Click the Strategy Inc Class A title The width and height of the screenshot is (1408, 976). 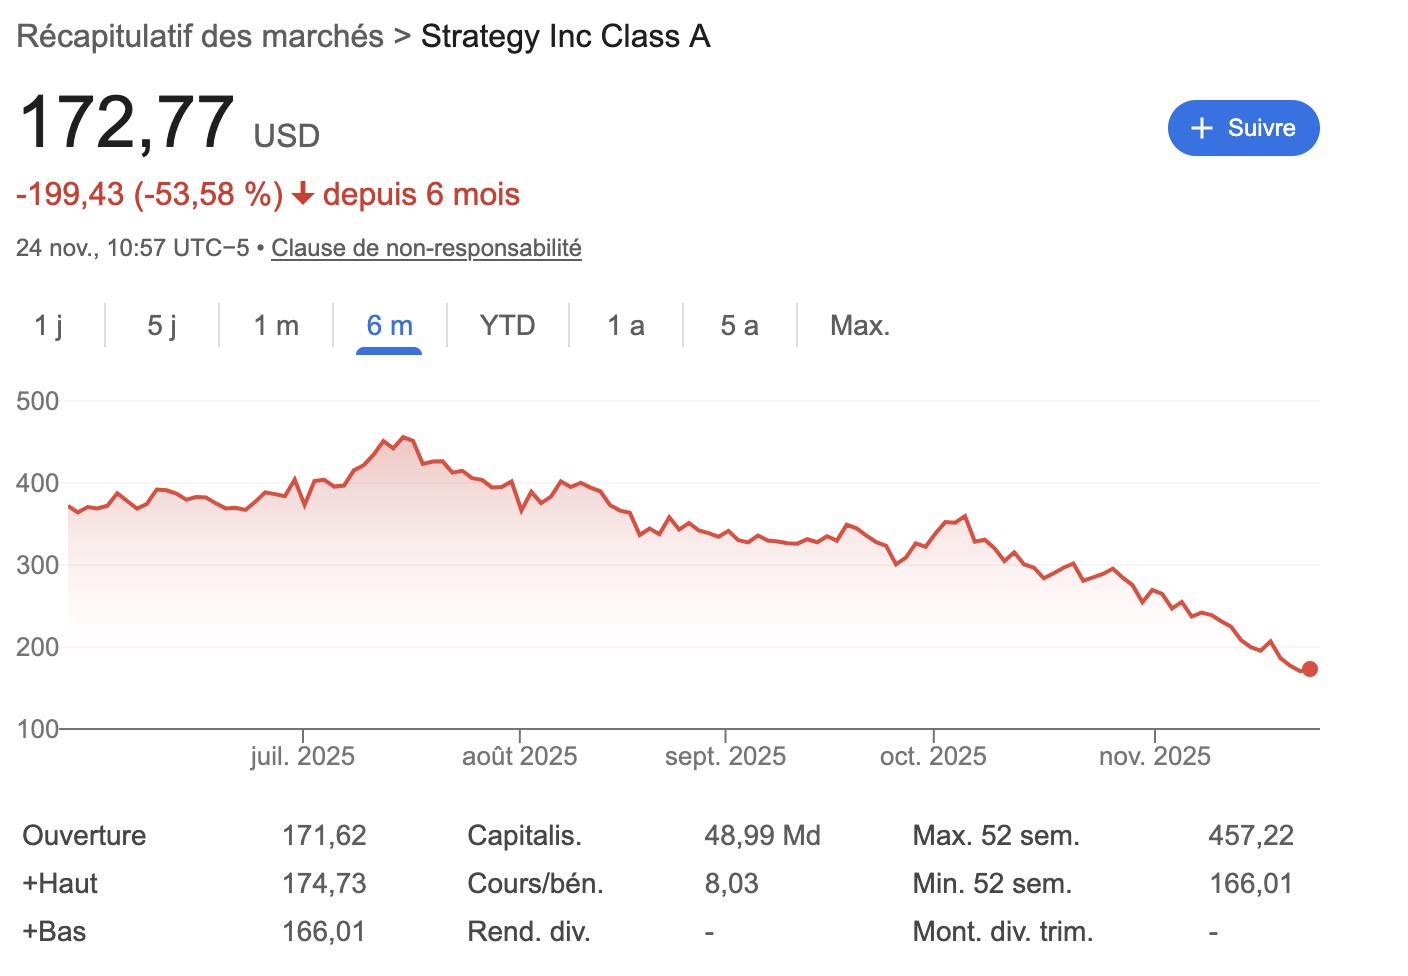point(565,36)
